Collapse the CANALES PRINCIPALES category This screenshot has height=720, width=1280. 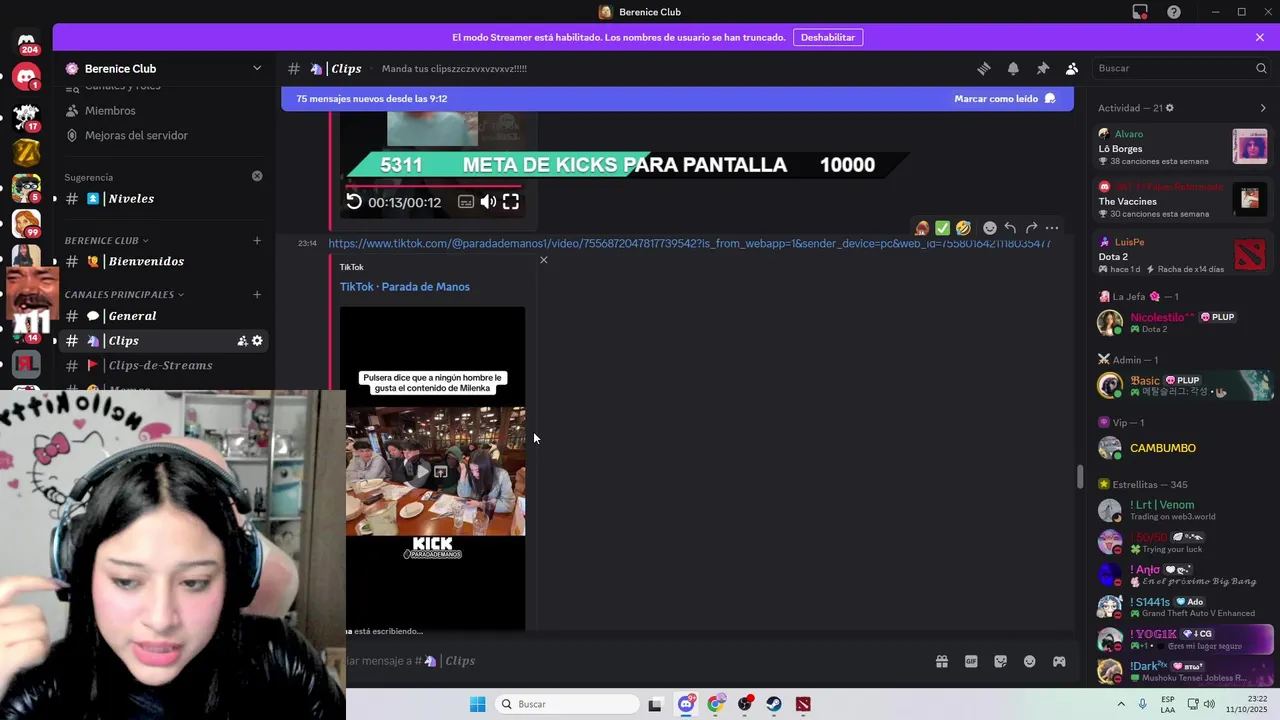[124, 295]
